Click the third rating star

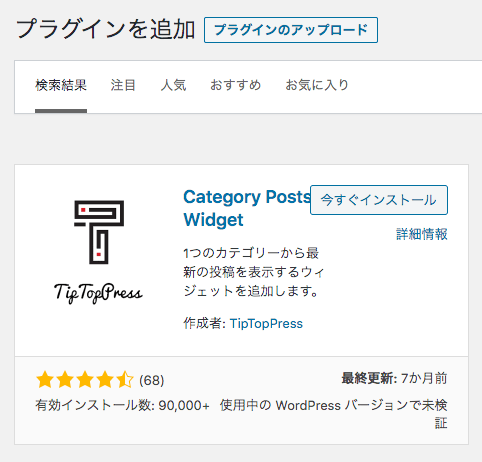(85, 380)
